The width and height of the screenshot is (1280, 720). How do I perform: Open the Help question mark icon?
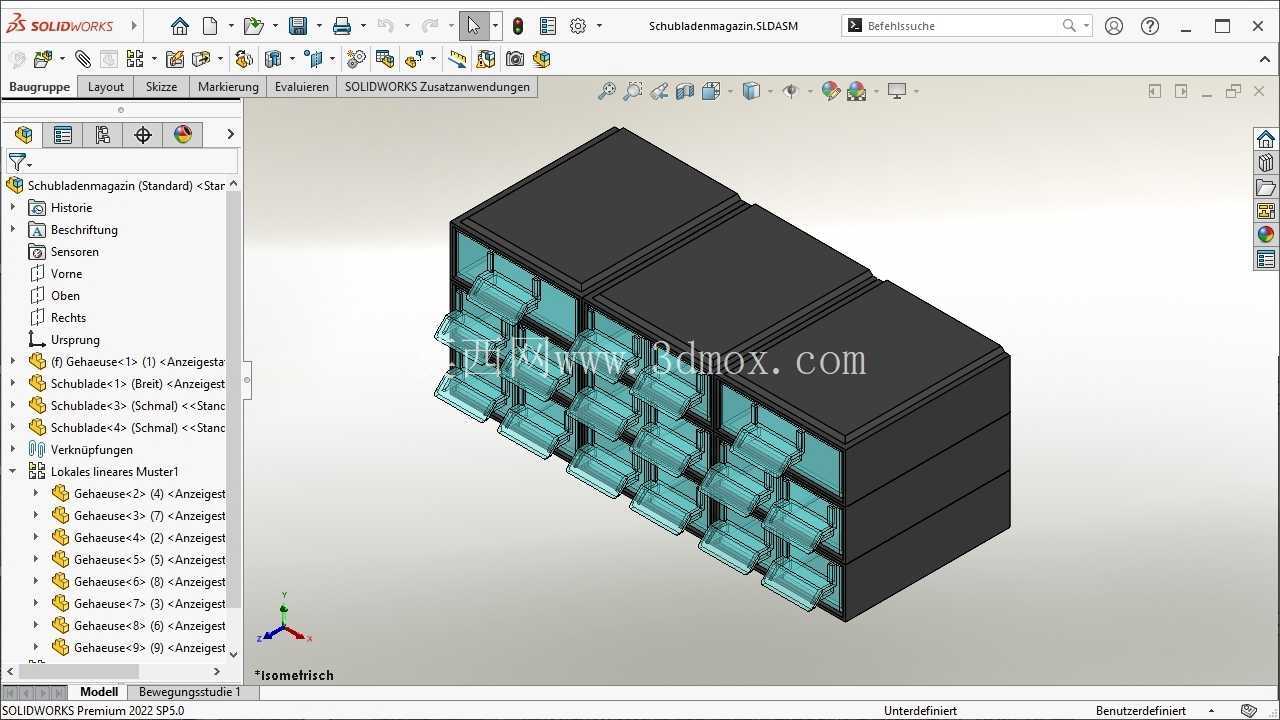tap(1150, 26)
